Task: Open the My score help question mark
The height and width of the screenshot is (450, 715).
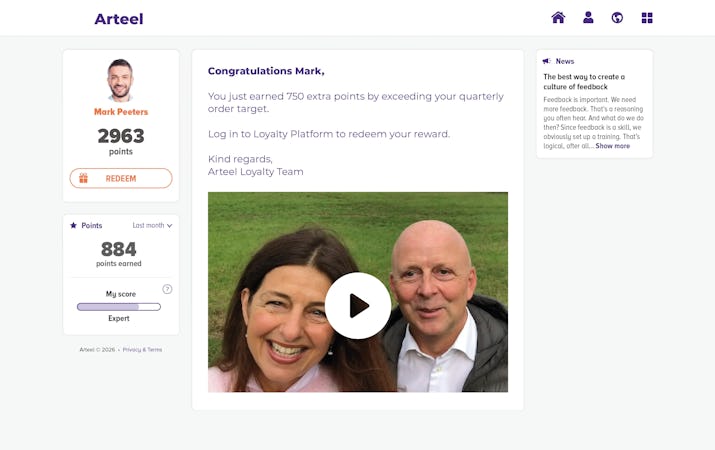Action: [x=167, y=289]
